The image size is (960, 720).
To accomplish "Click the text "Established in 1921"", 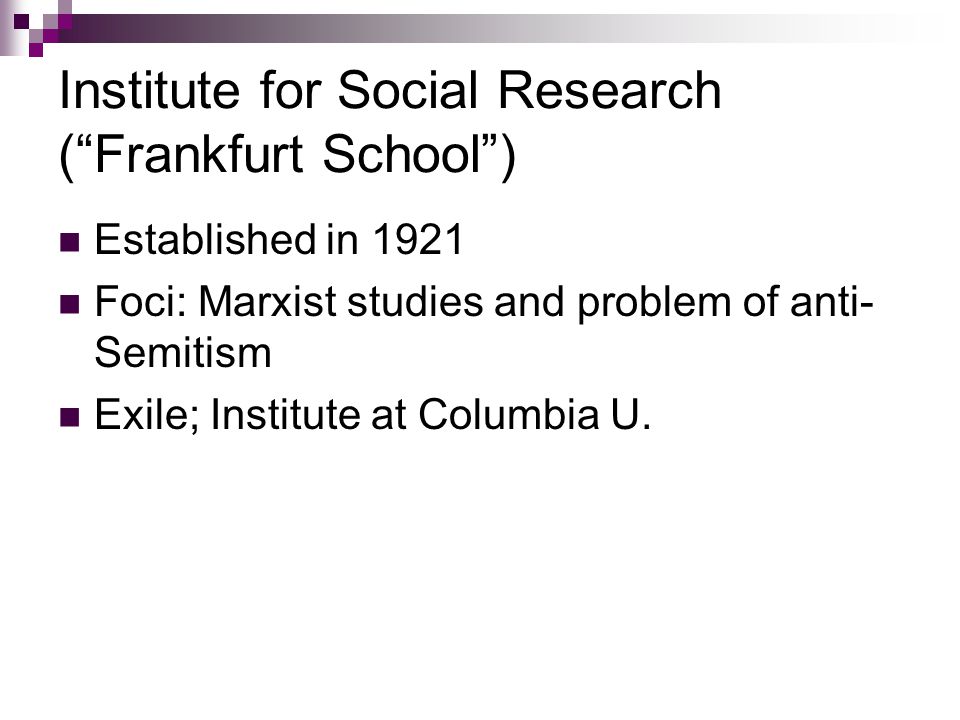I will pyautogui.click(x=279, y=239).
